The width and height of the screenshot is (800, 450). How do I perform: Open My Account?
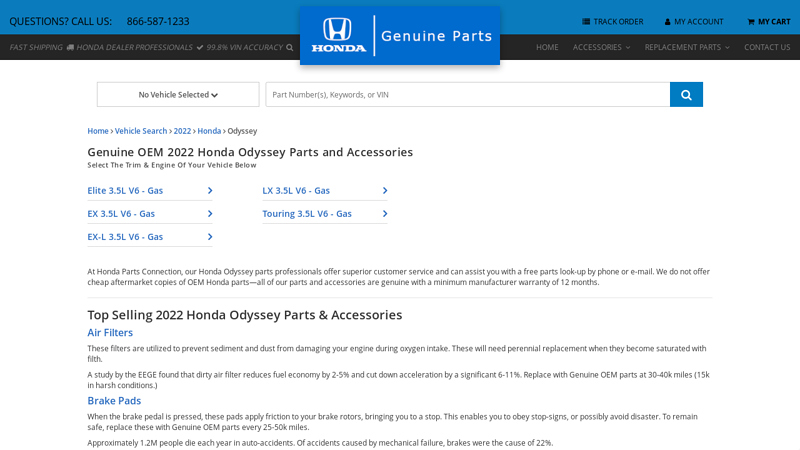694,21
